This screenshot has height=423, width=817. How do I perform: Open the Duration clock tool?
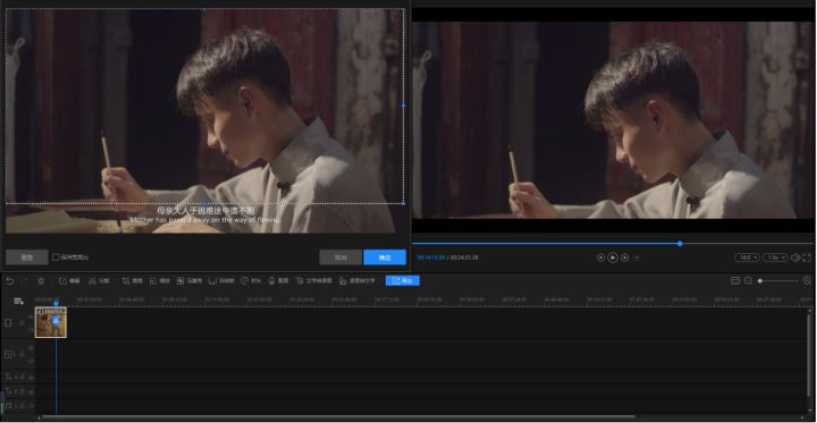click(x=251, y=281)
